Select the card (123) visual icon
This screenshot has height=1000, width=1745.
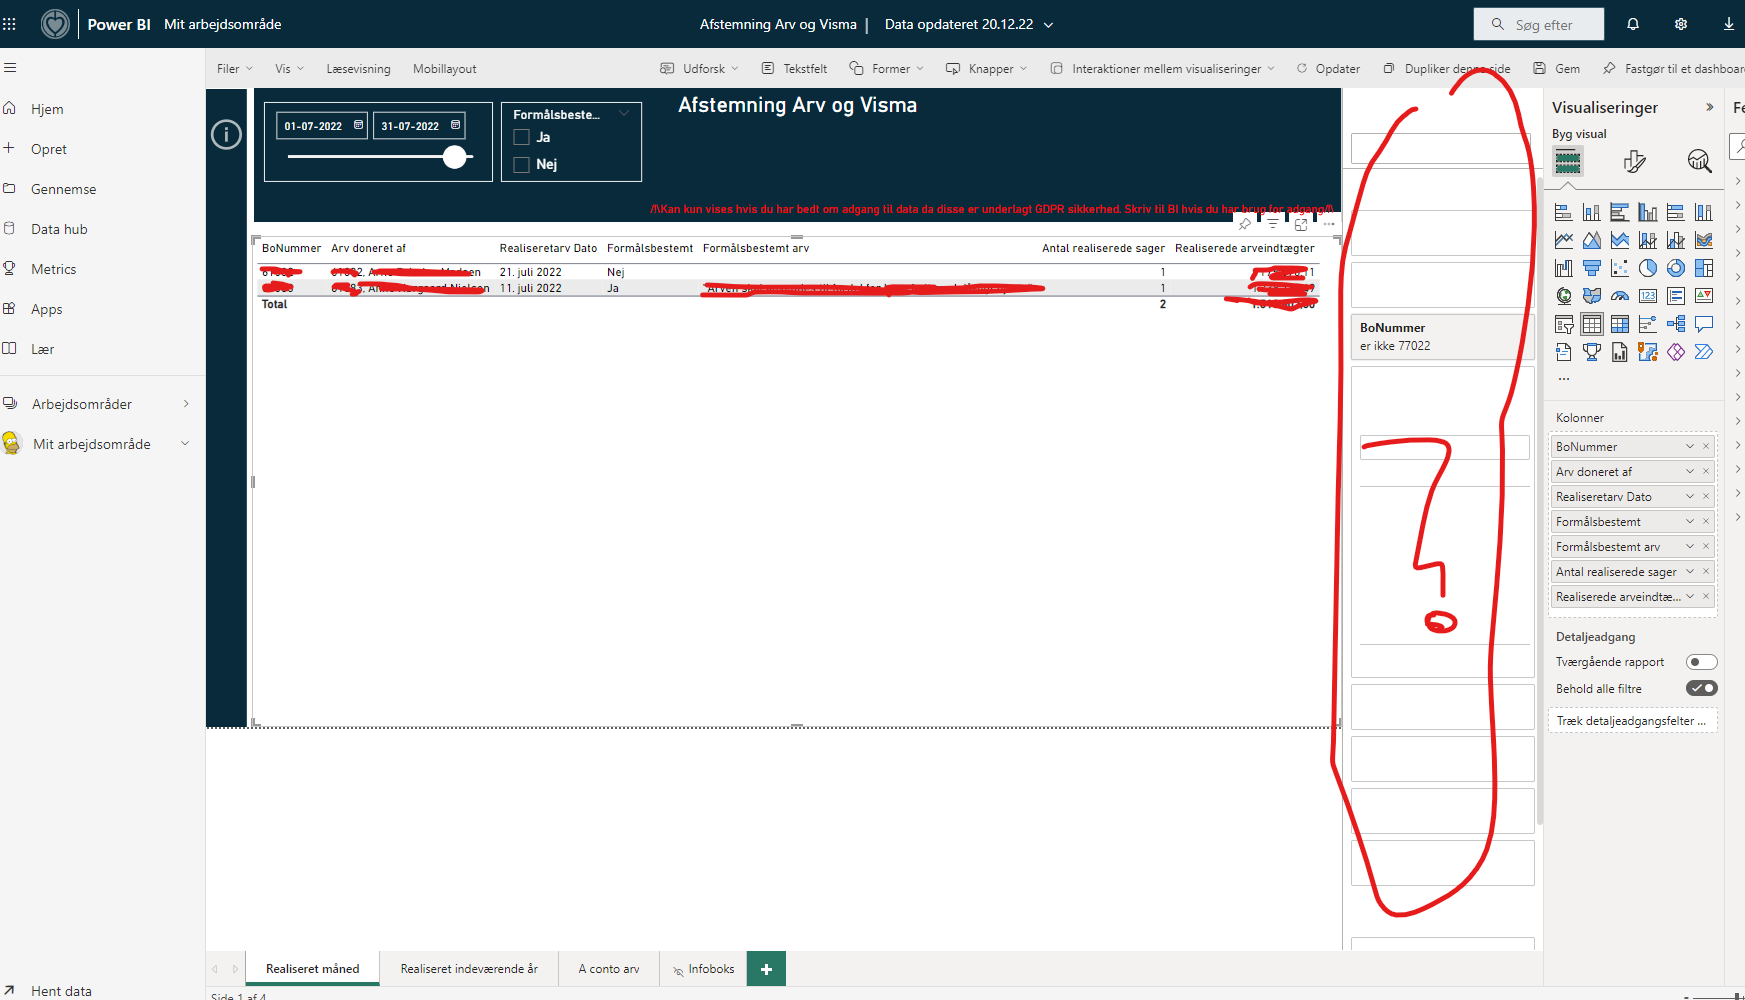point(1648,296)
